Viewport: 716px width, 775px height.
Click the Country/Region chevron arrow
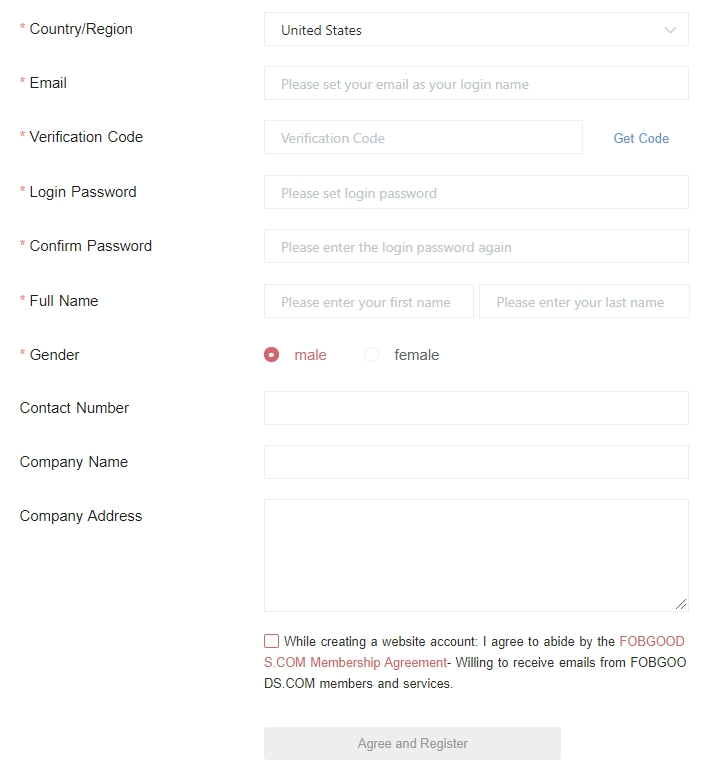tap(670, 30)
